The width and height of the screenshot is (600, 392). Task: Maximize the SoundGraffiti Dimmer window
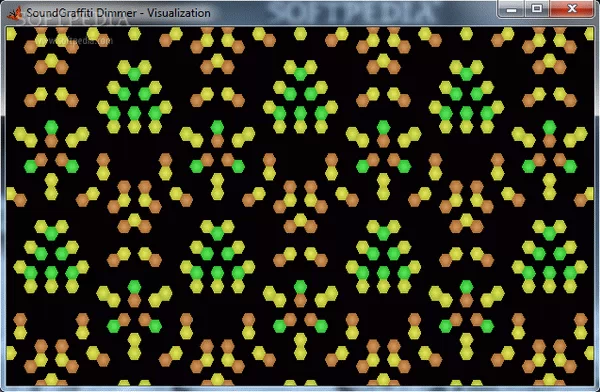(x=536, y=9)
